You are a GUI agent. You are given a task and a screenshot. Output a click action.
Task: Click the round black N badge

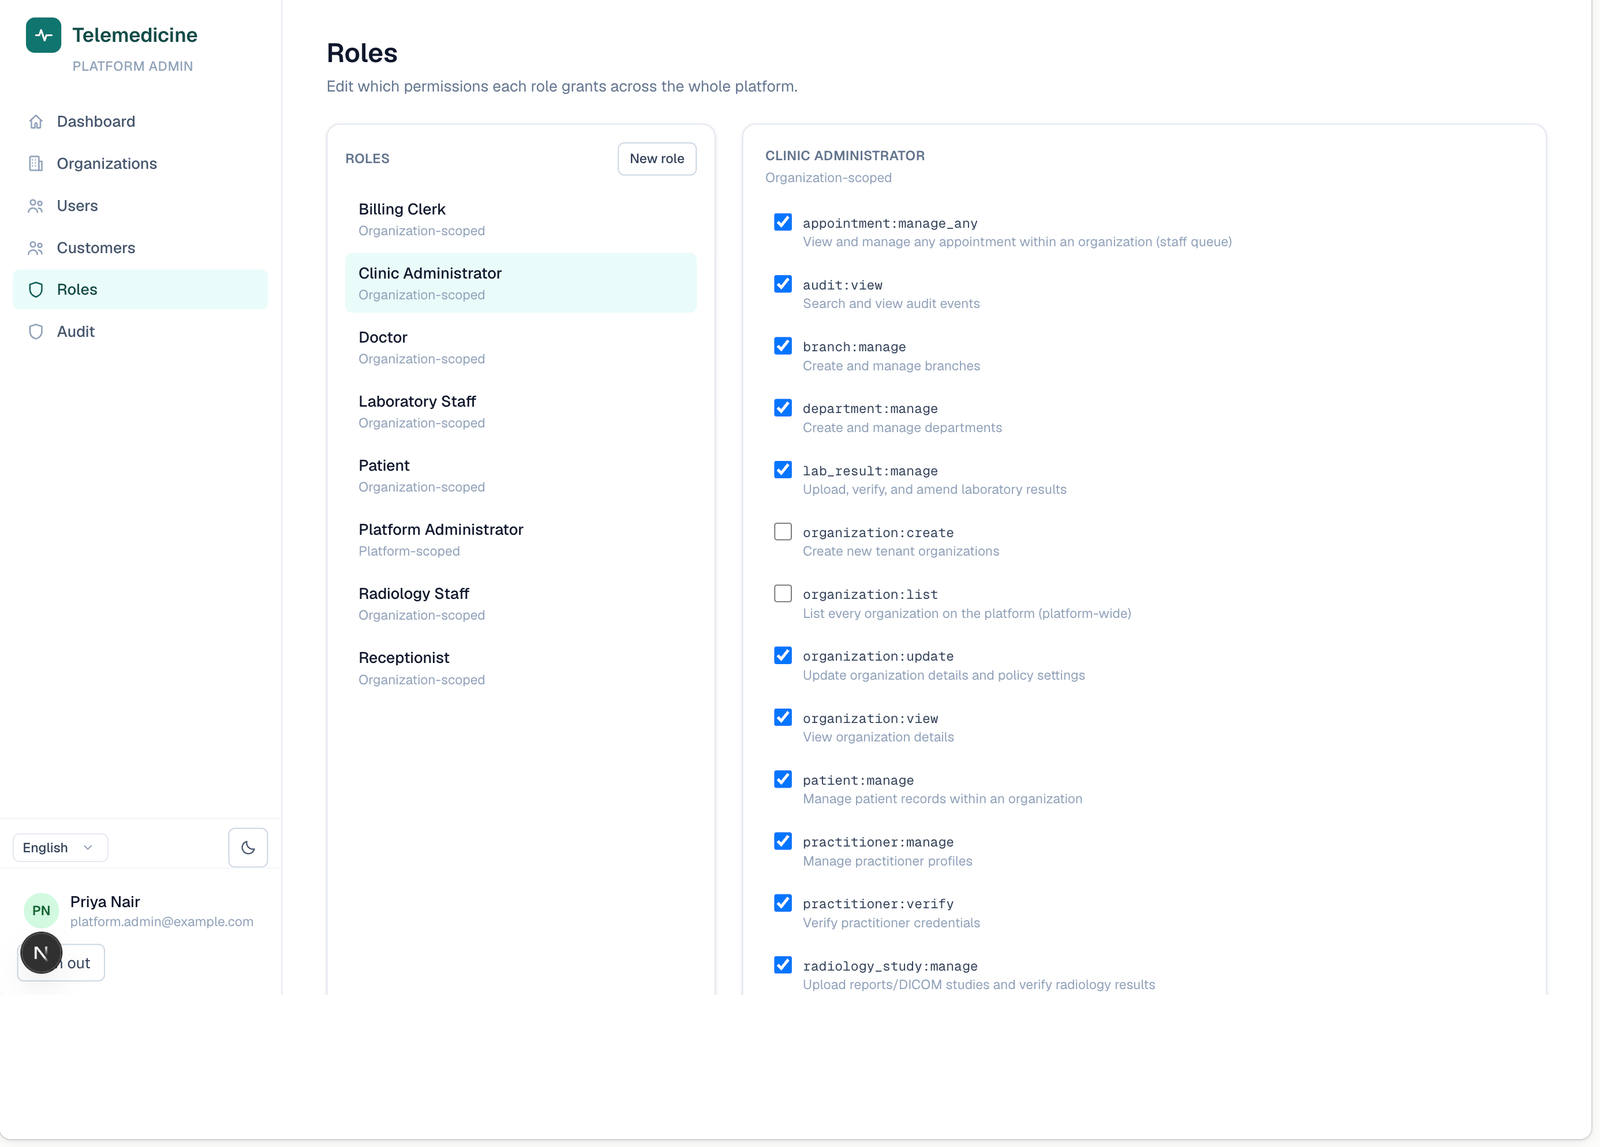41,953
